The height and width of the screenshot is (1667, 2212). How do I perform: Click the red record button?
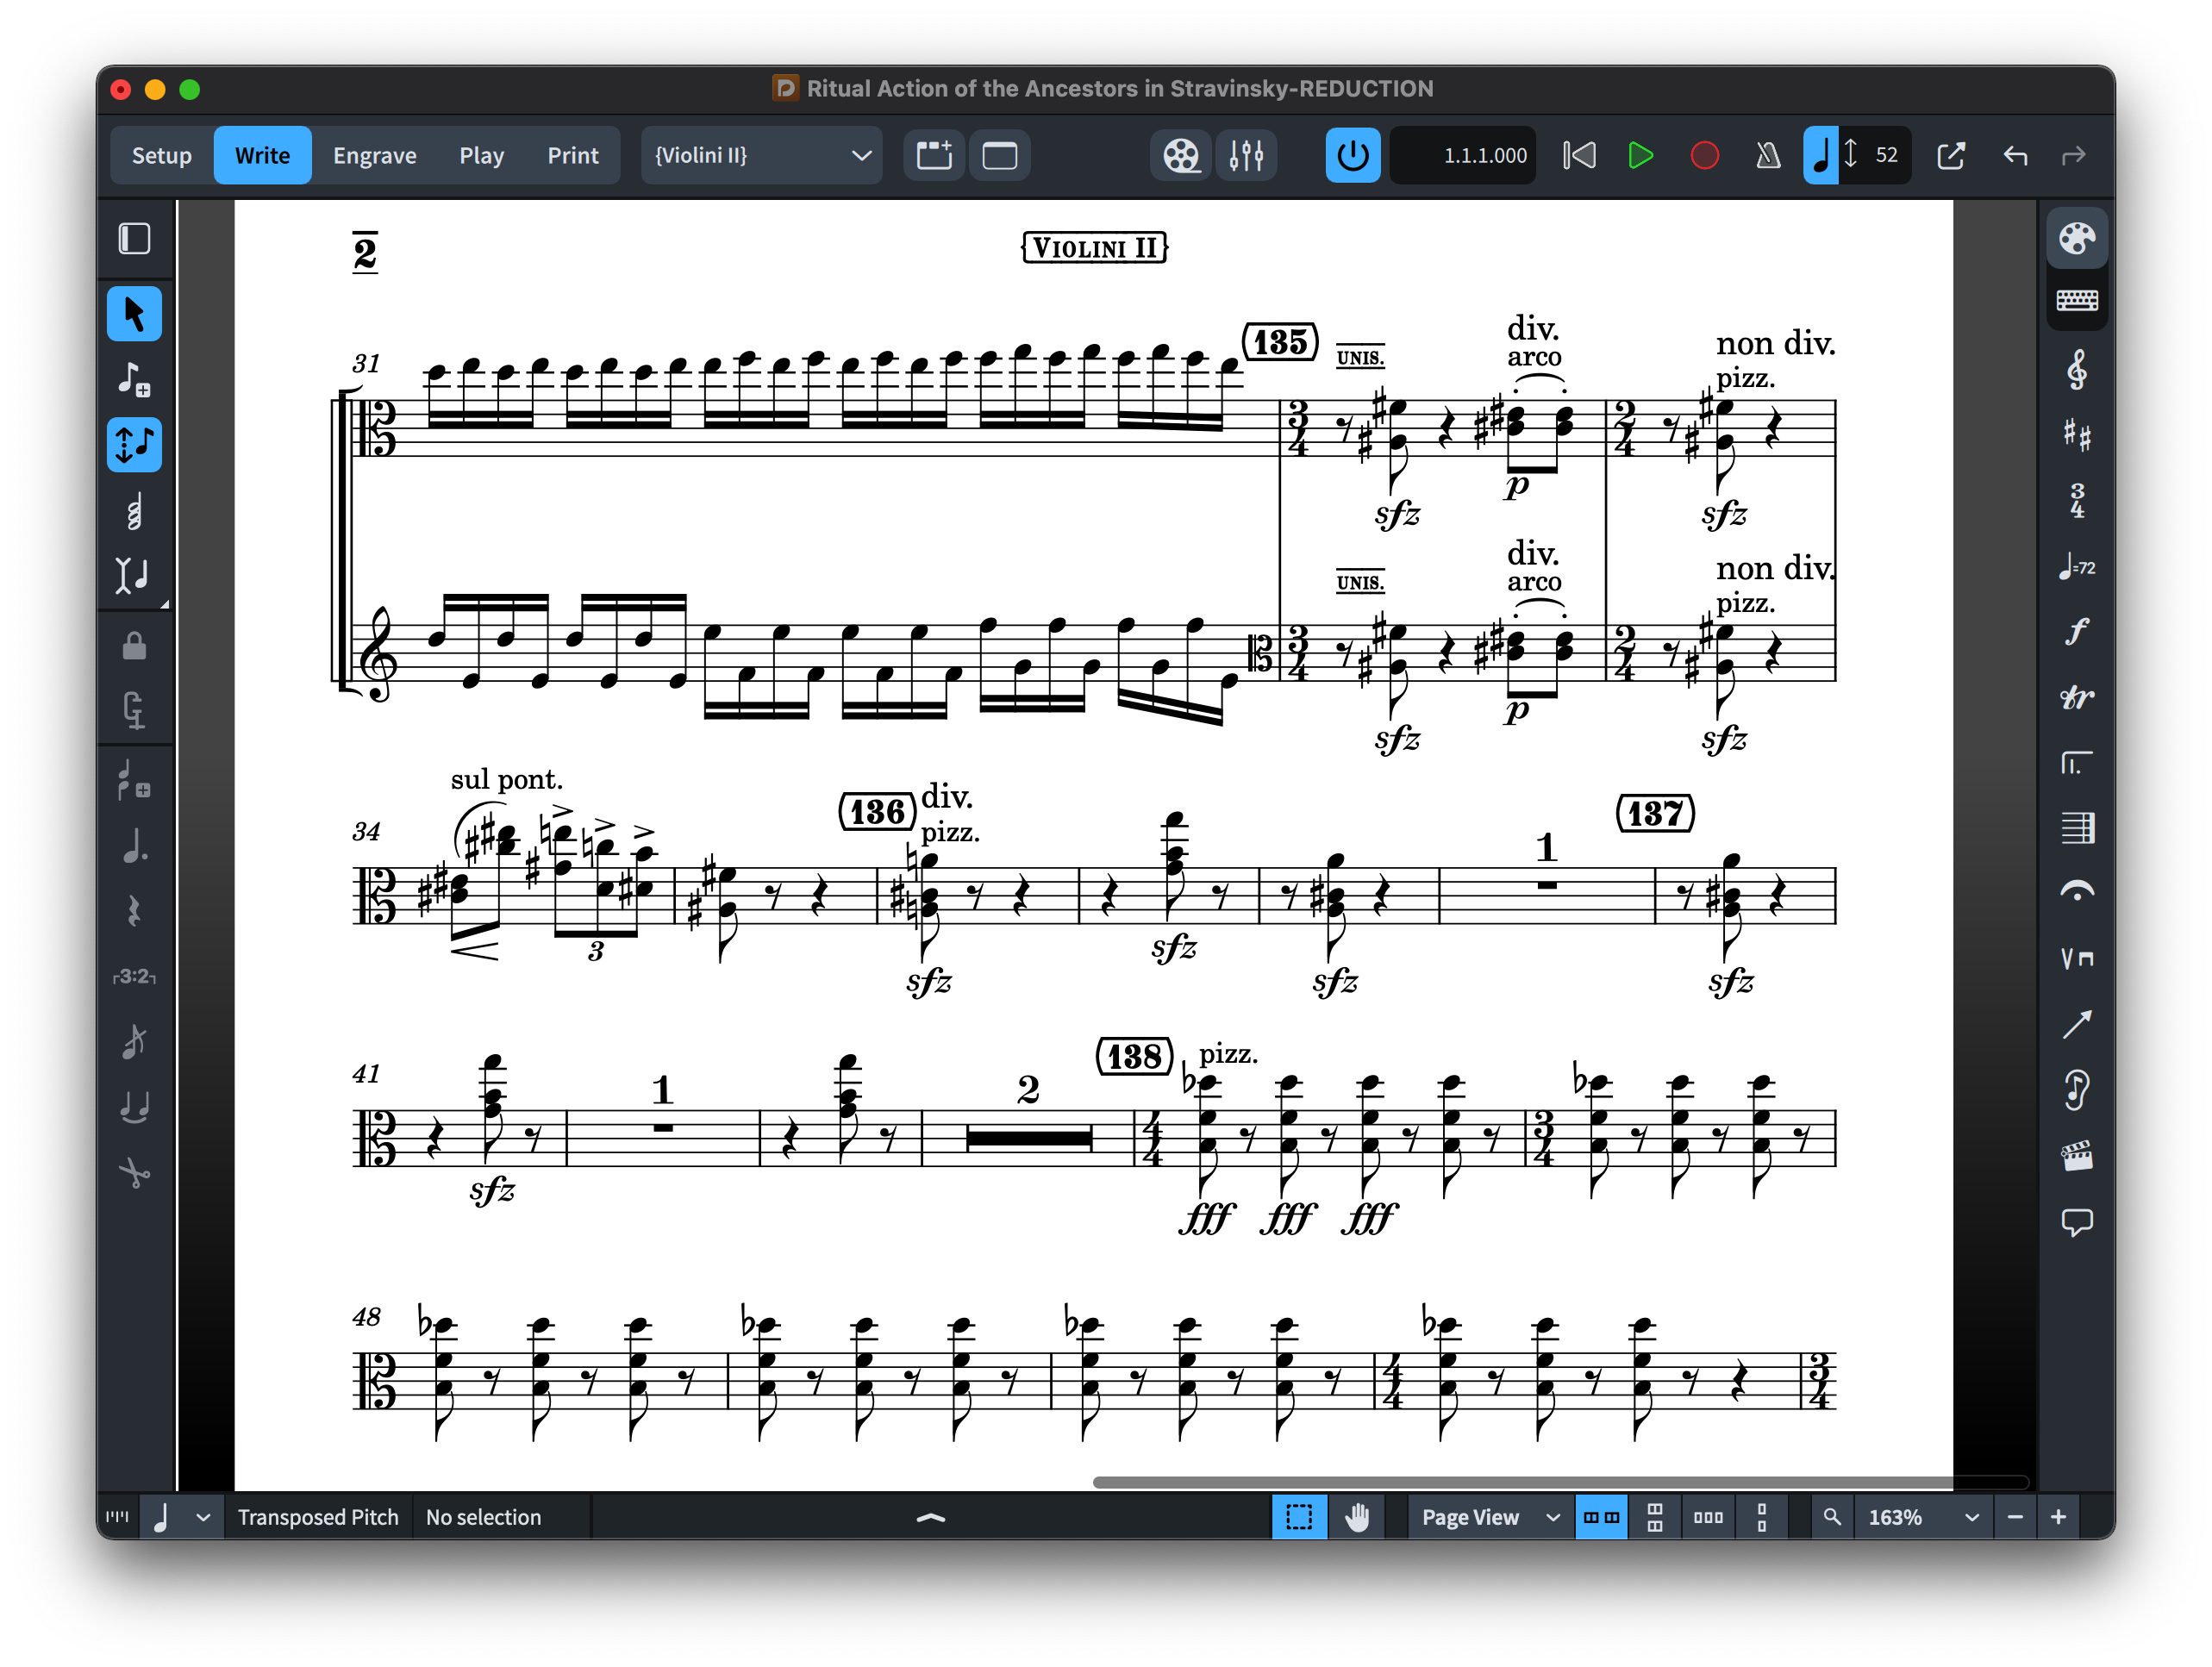click(x=1704, y=155)
